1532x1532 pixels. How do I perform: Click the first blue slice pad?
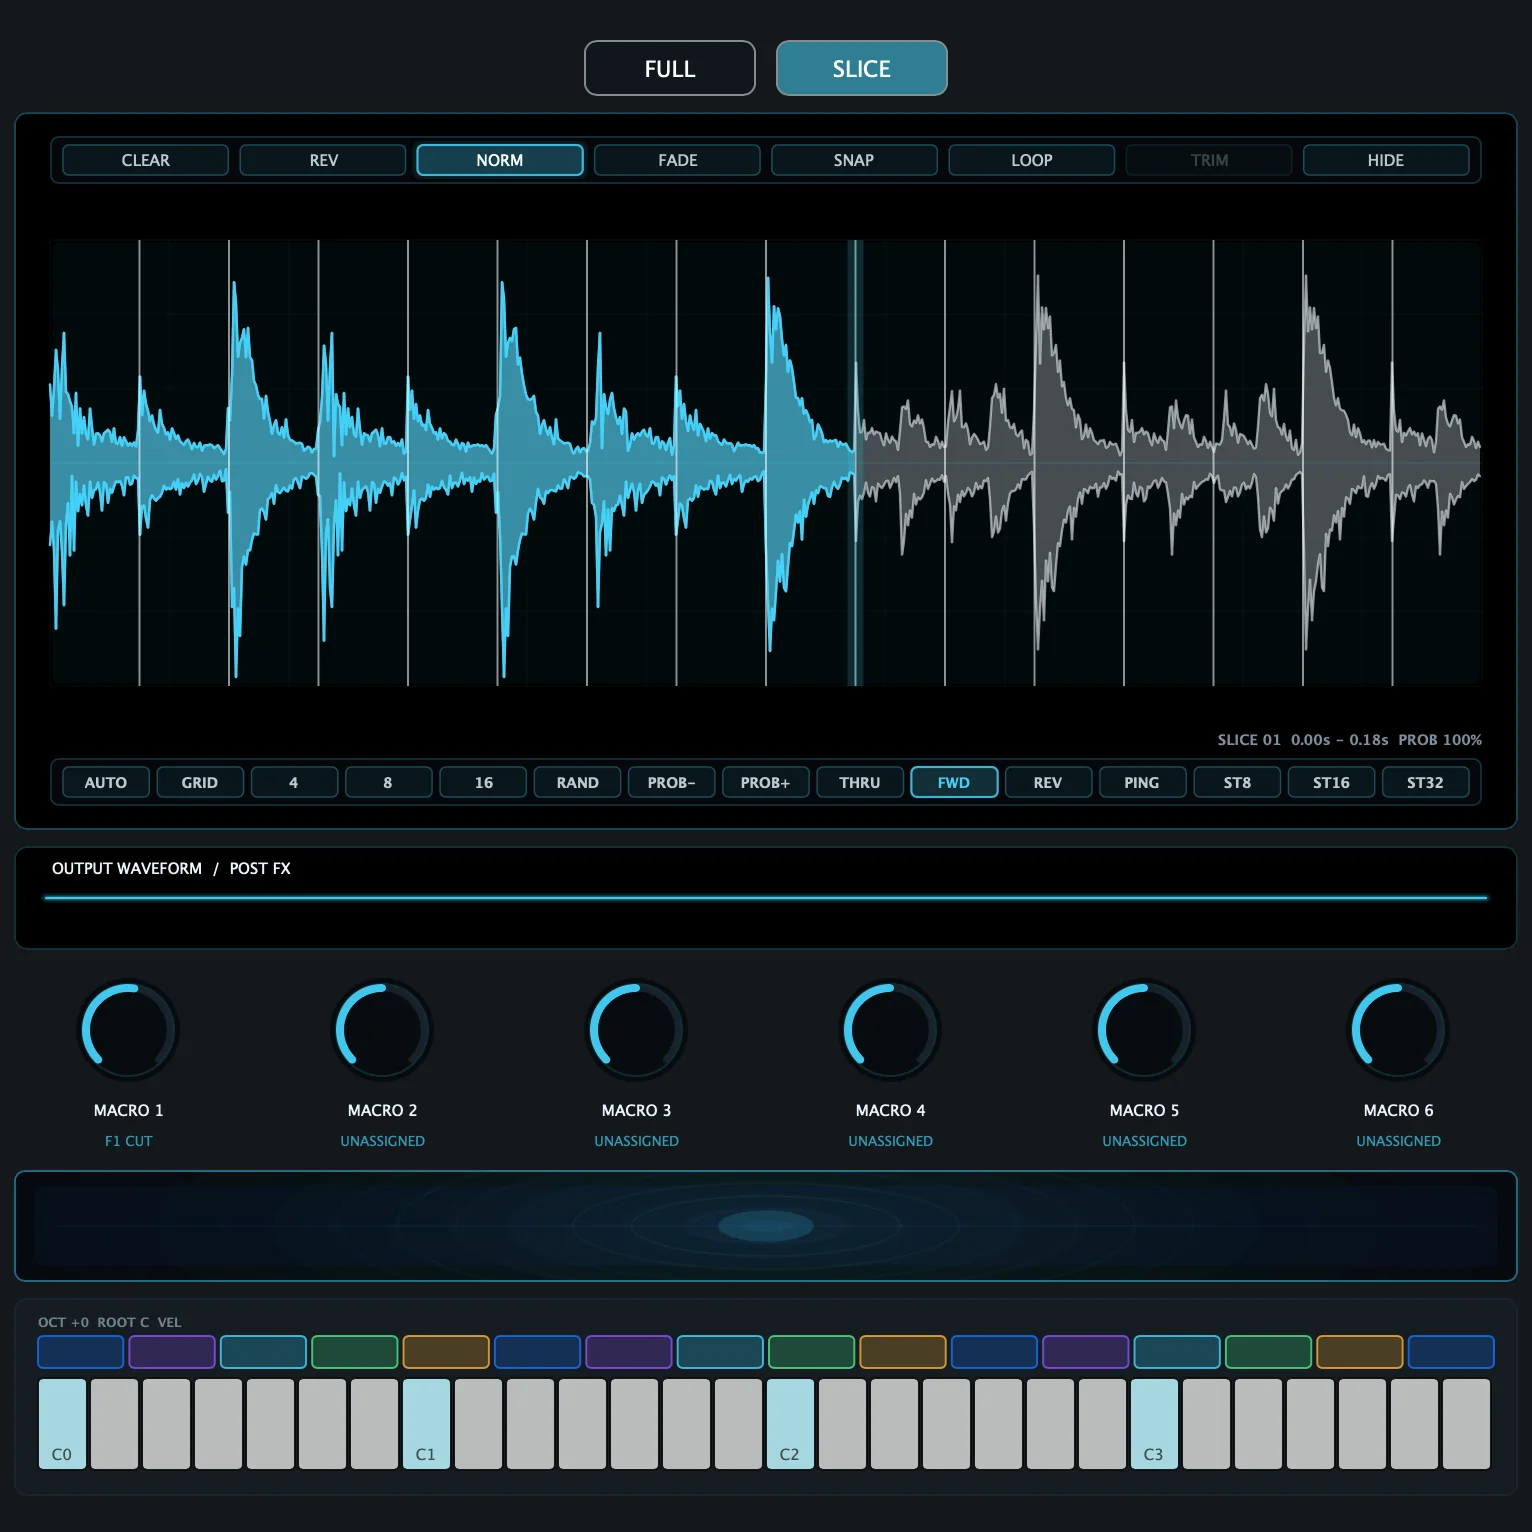point(80,1352)
